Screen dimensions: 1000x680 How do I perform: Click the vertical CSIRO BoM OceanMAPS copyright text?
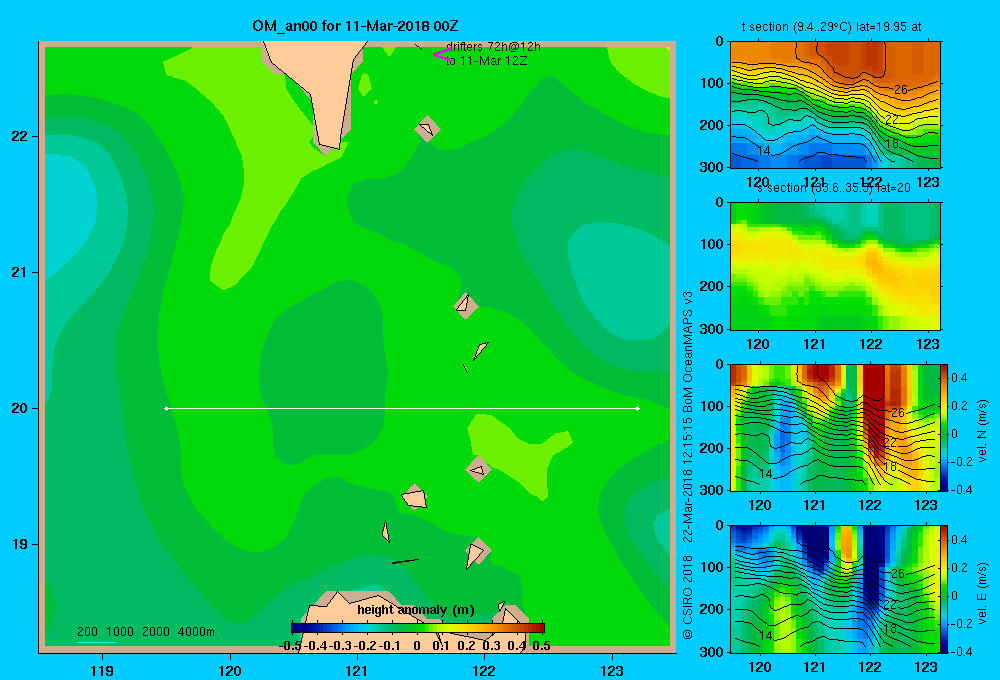688,466
